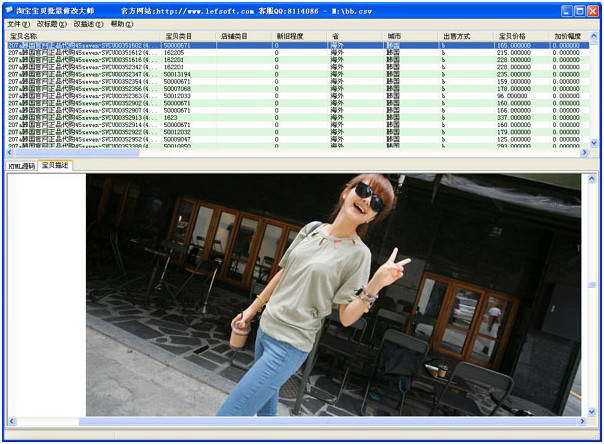Click the 城市 column header

tap(394, 36)
